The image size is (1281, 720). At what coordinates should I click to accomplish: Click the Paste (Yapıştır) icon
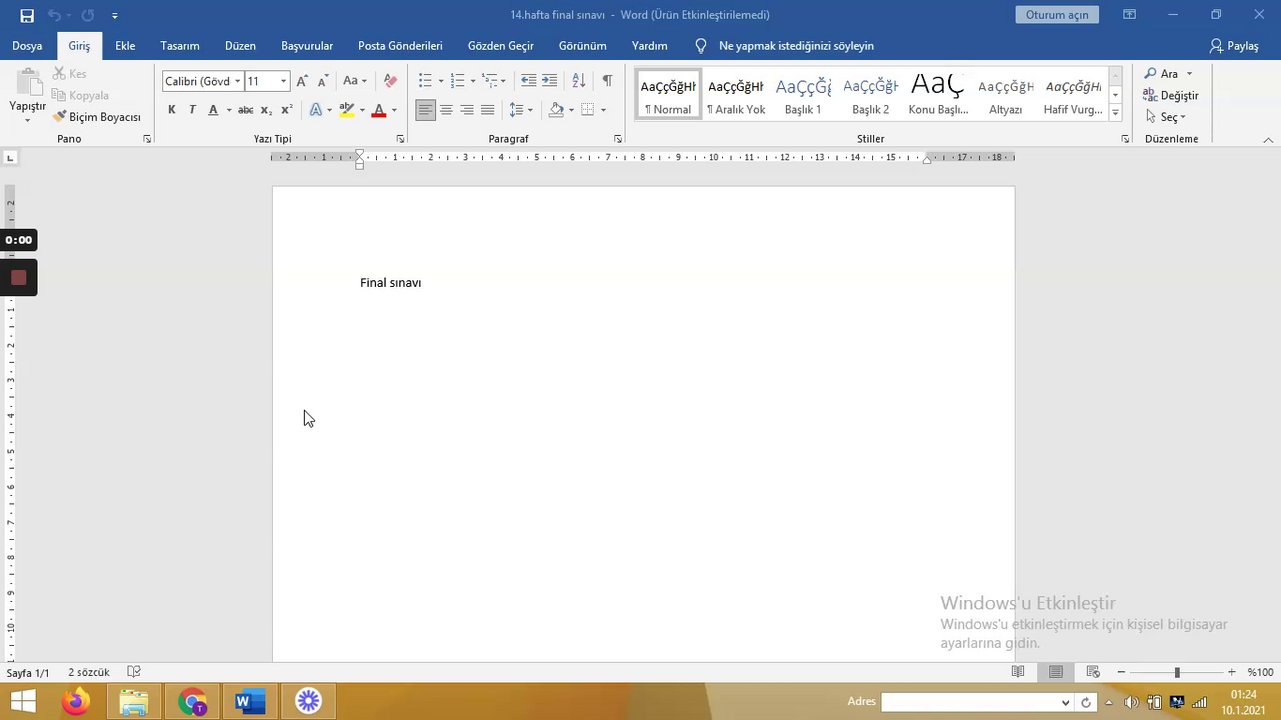[28, 83]
